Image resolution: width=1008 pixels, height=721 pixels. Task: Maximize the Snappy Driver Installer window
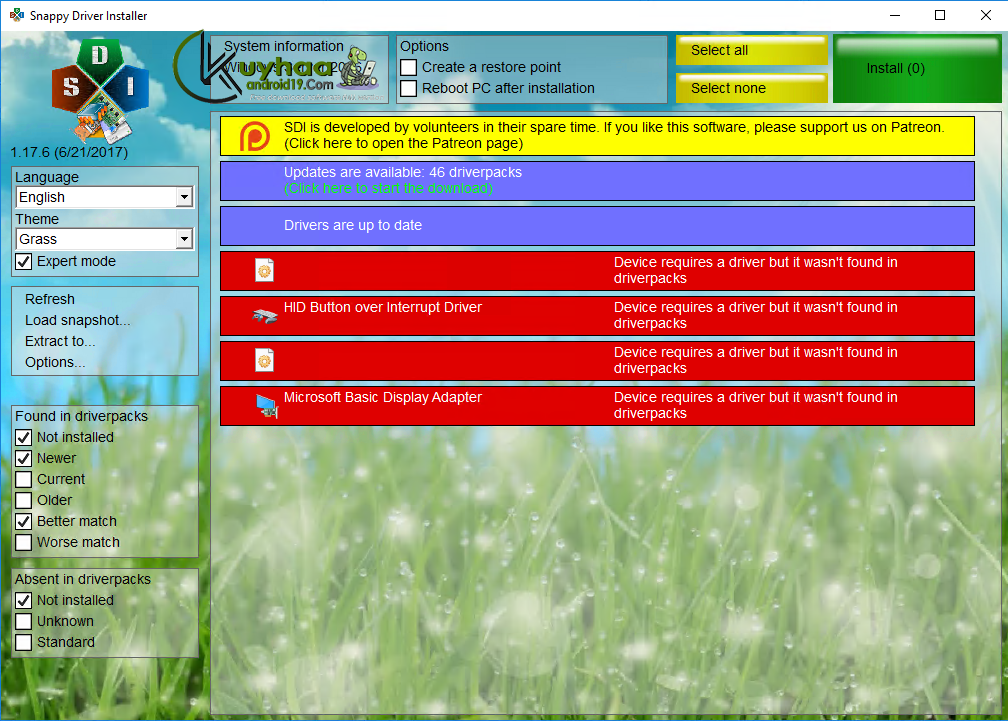click(x=940, y=15)
